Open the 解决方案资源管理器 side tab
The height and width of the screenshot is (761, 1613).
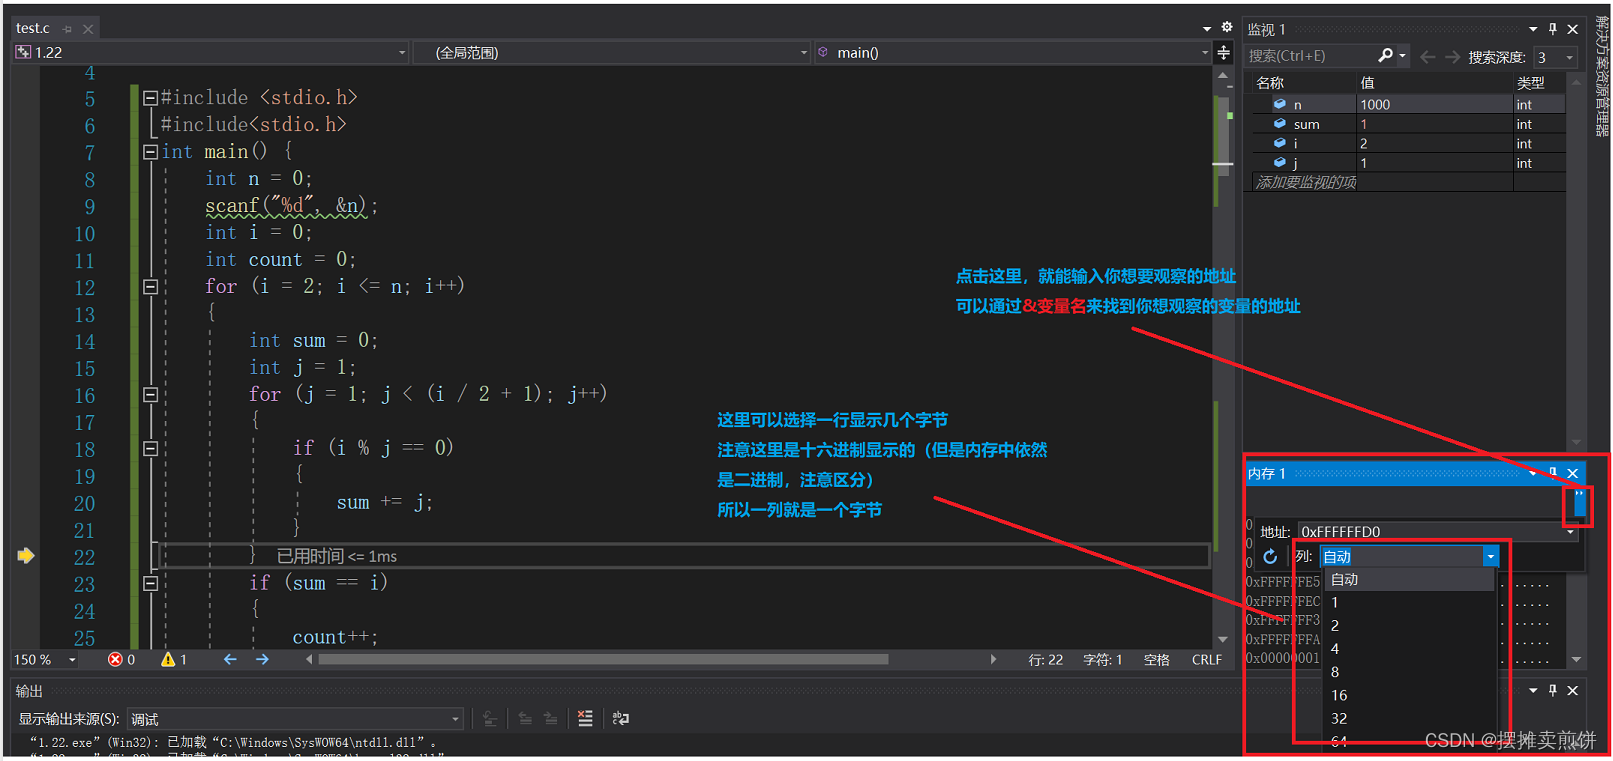point(1602,78)
